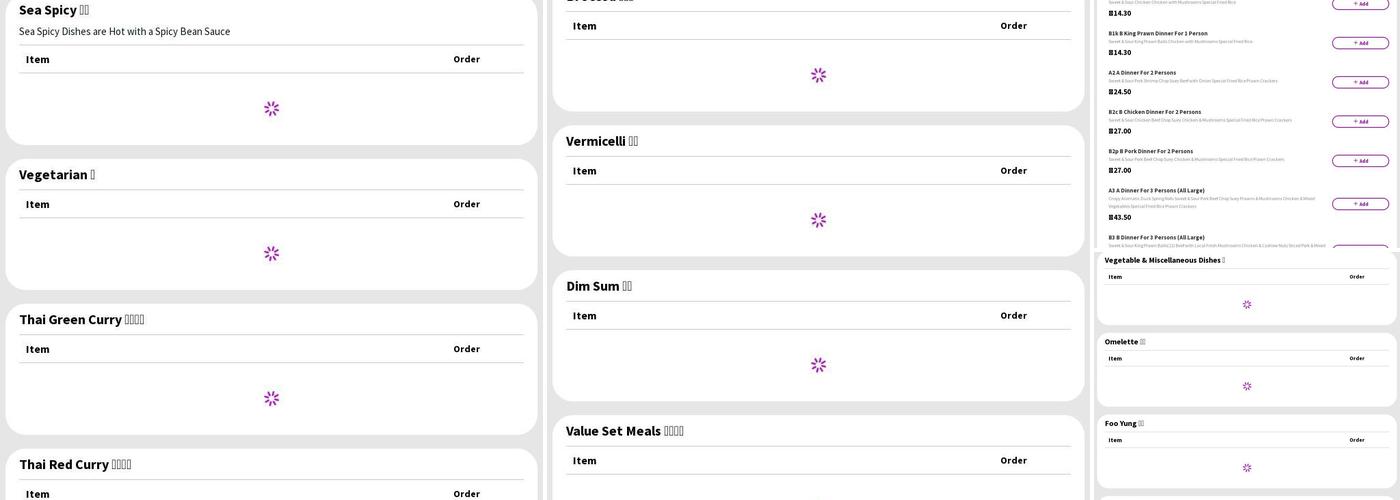
Task: Select the Value Set Meals heading
Action: coord(624,431)
